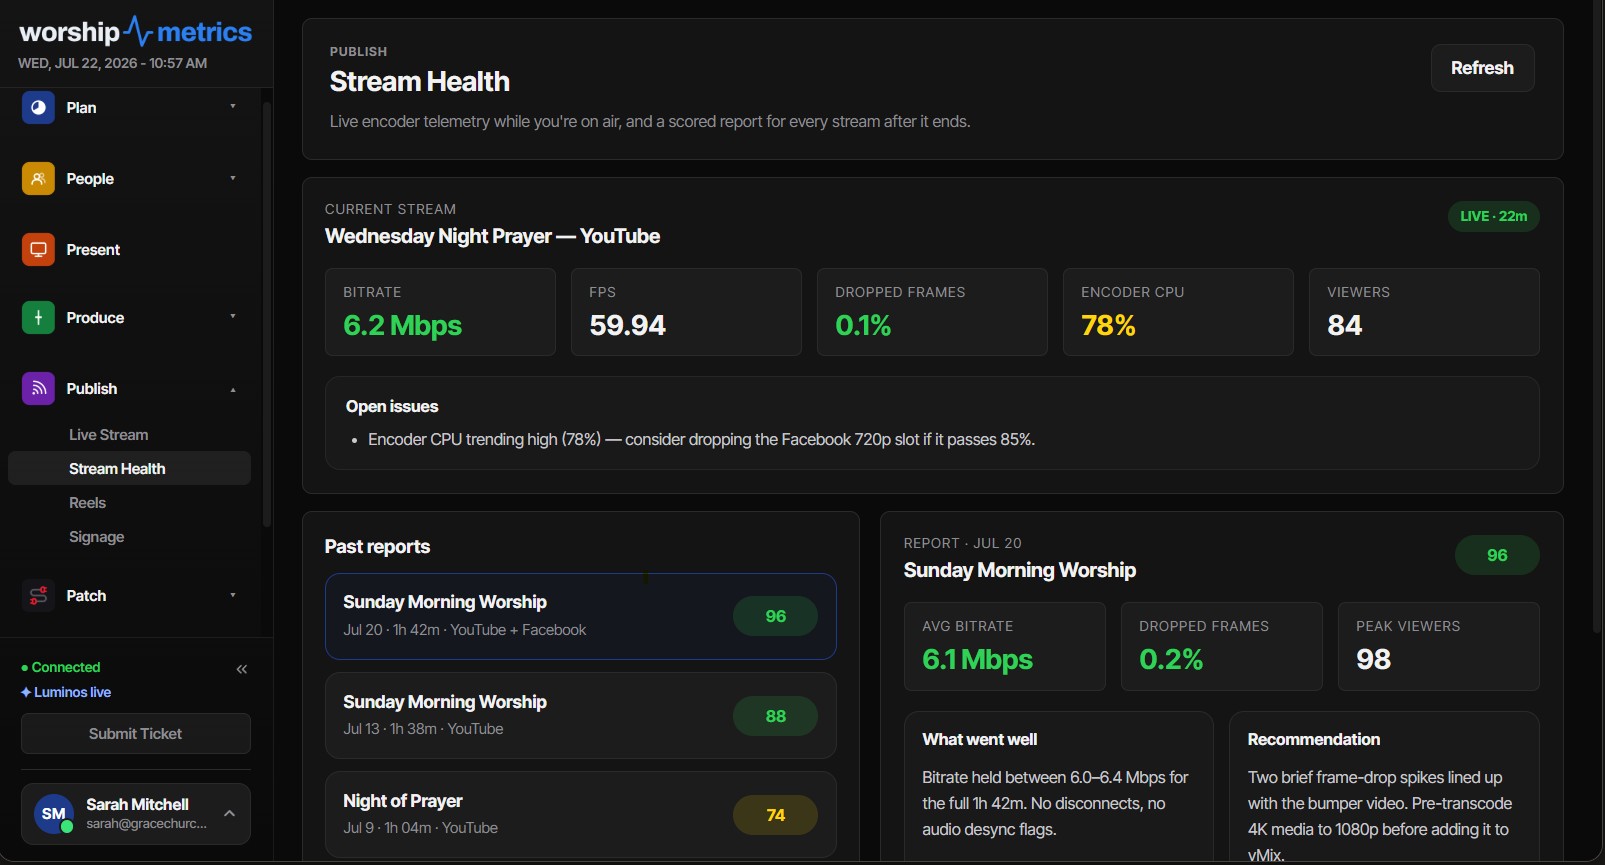Click the sarah@gracechurc... email text
The height and width of the screenshot is (865, 1605).
146,824
